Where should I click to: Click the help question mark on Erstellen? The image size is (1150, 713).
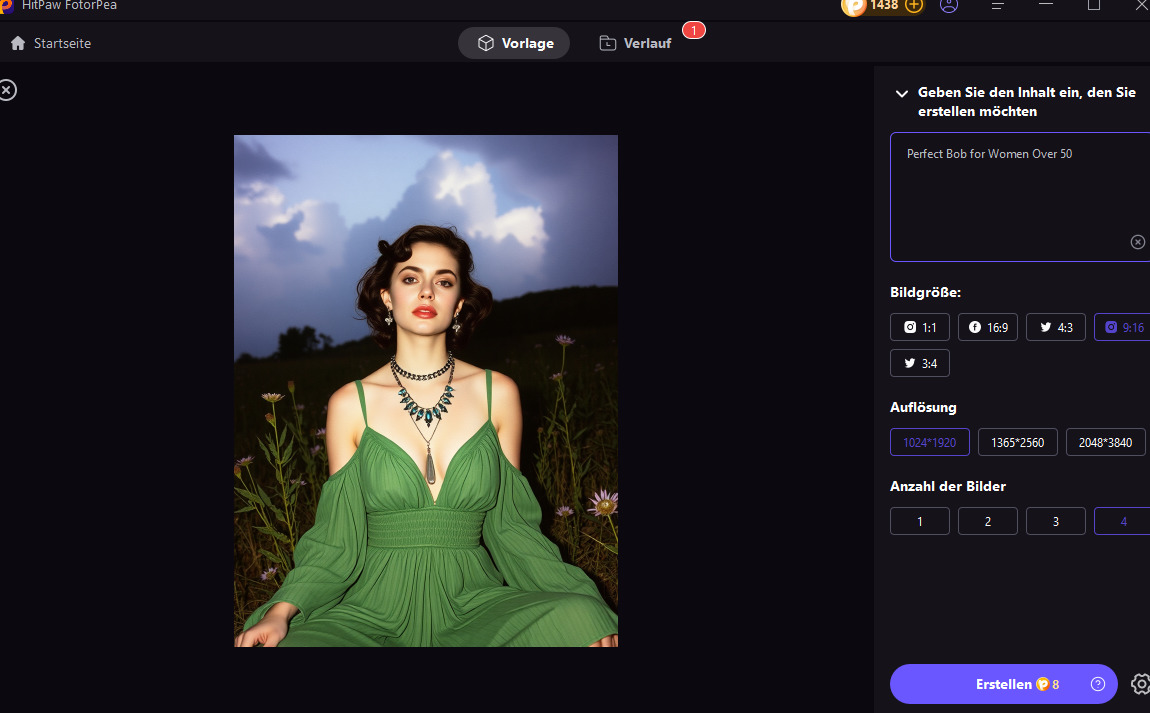pyautogui.click(x=1098, y=684)
